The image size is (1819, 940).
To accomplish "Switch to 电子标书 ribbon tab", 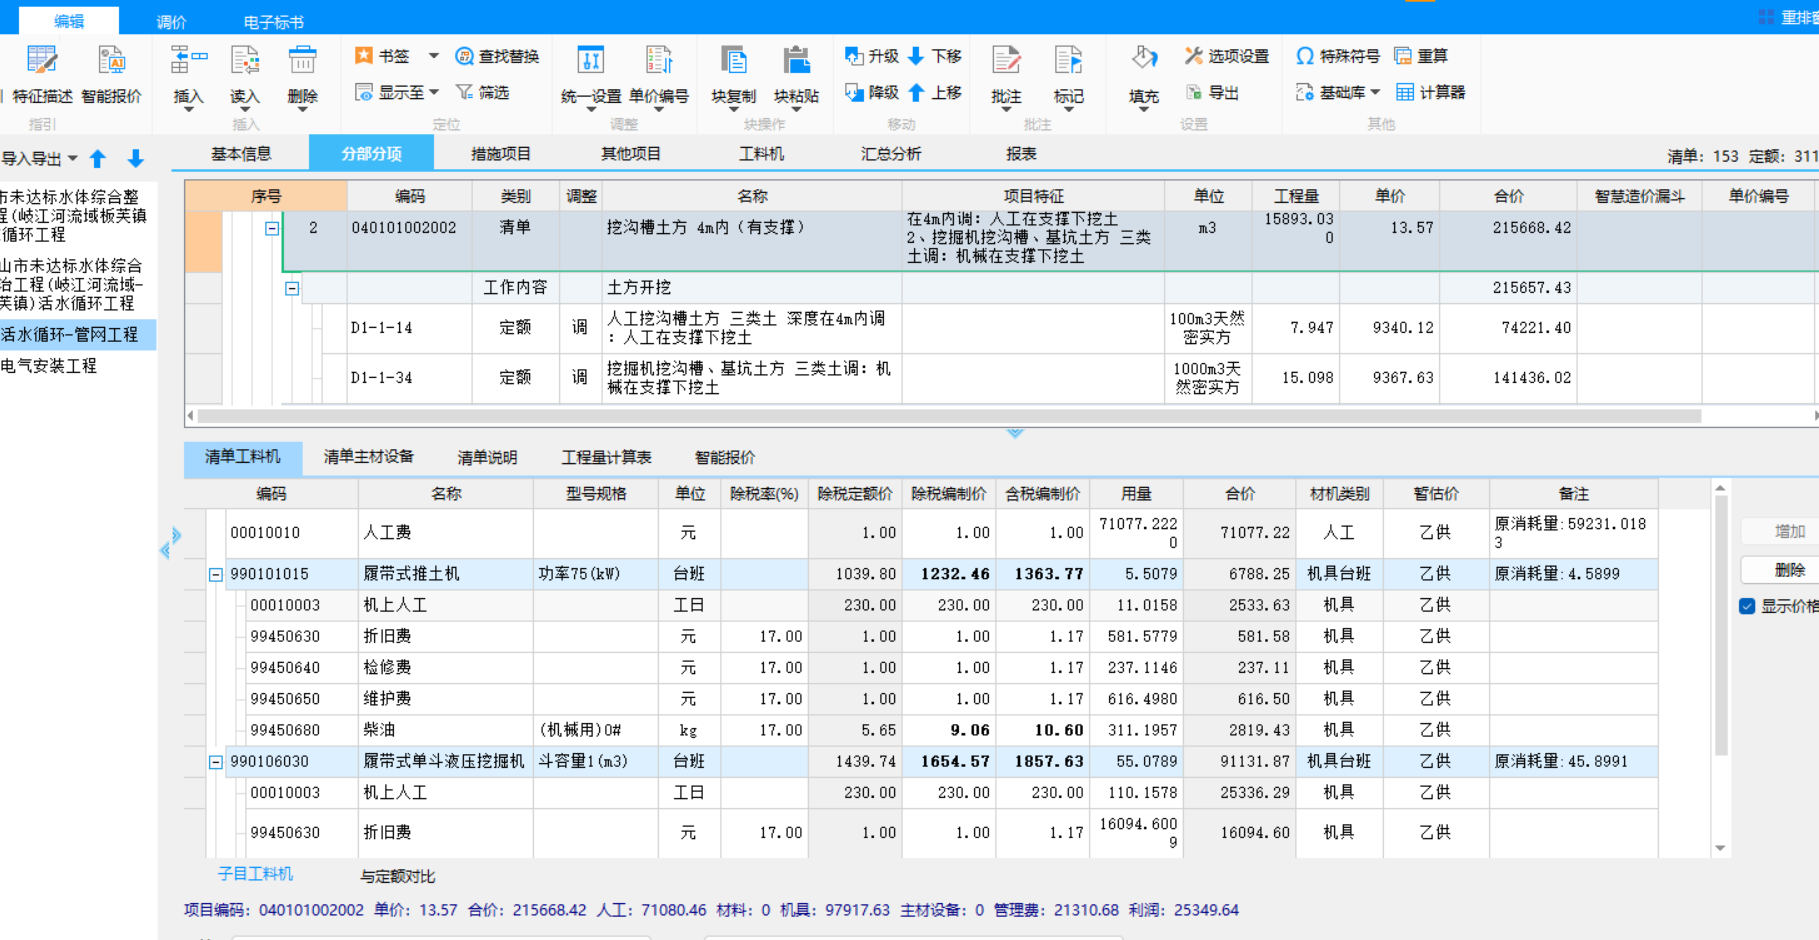I will (x=273, y=21).
